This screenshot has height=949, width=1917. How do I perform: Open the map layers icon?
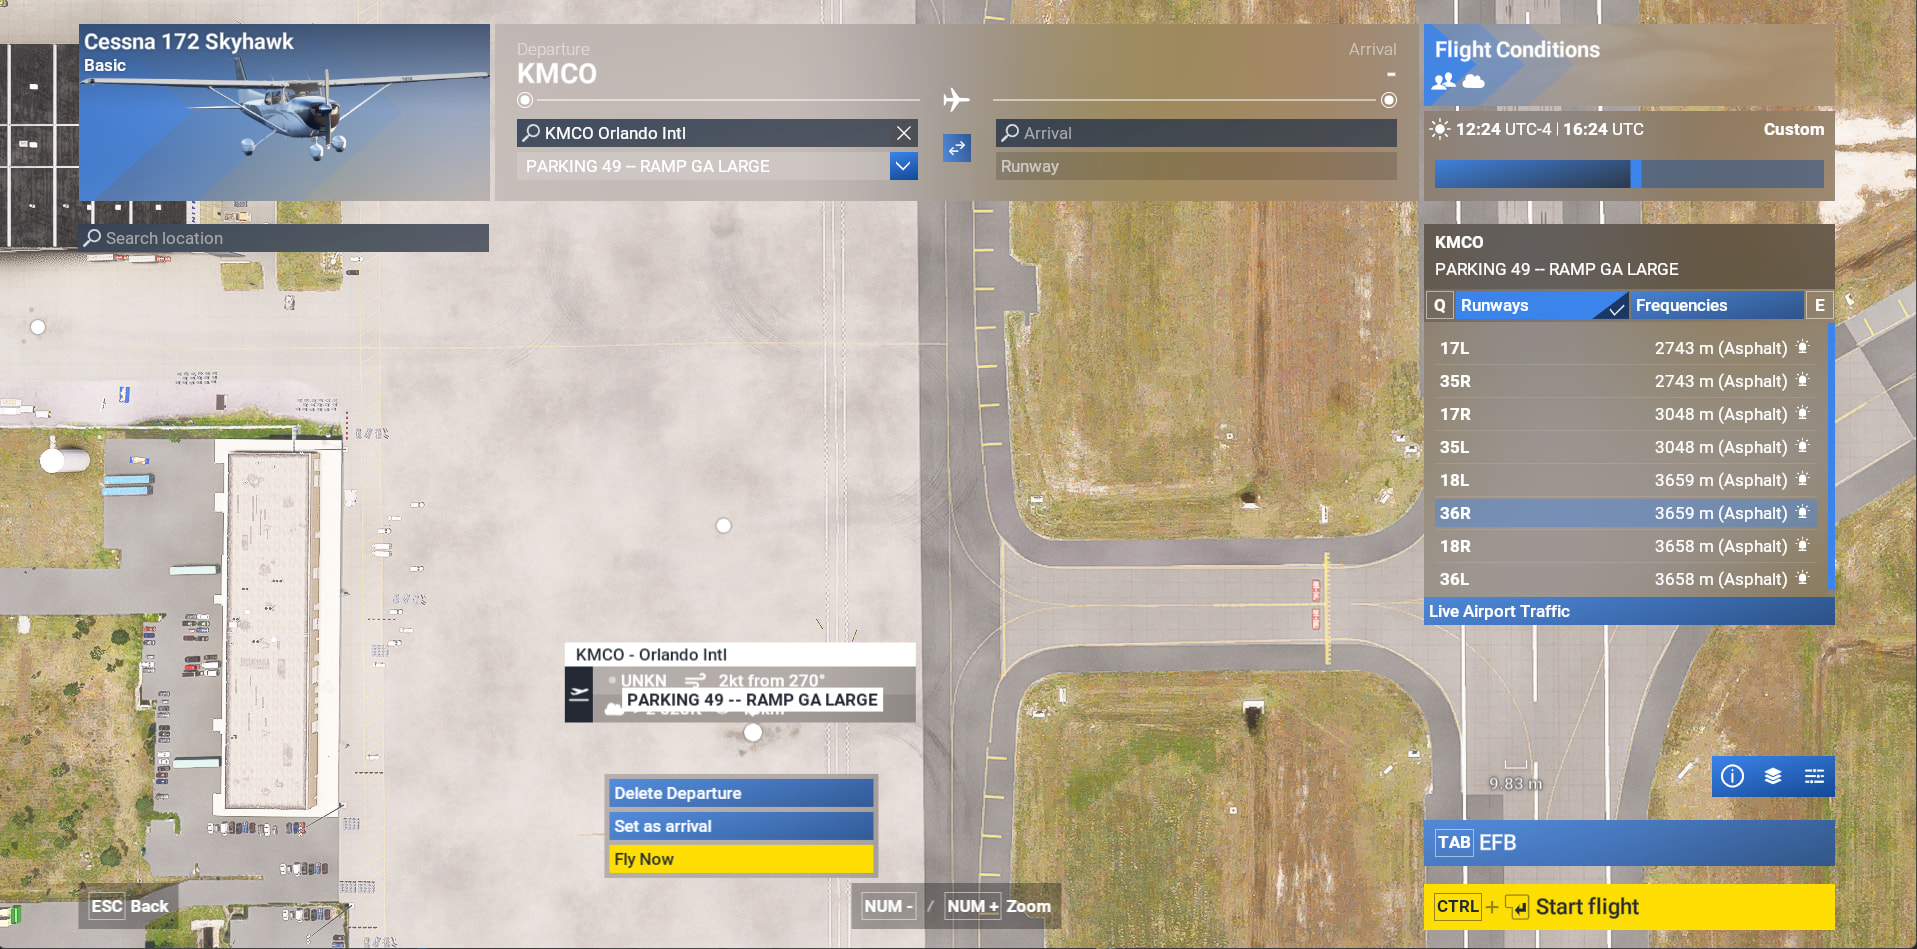coord(1773,776)
